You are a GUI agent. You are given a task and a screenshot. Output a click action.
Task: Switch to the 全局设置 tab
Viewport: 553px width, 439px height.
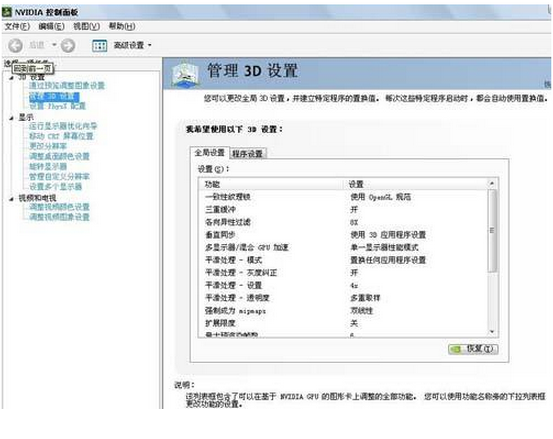pos(209,153)
